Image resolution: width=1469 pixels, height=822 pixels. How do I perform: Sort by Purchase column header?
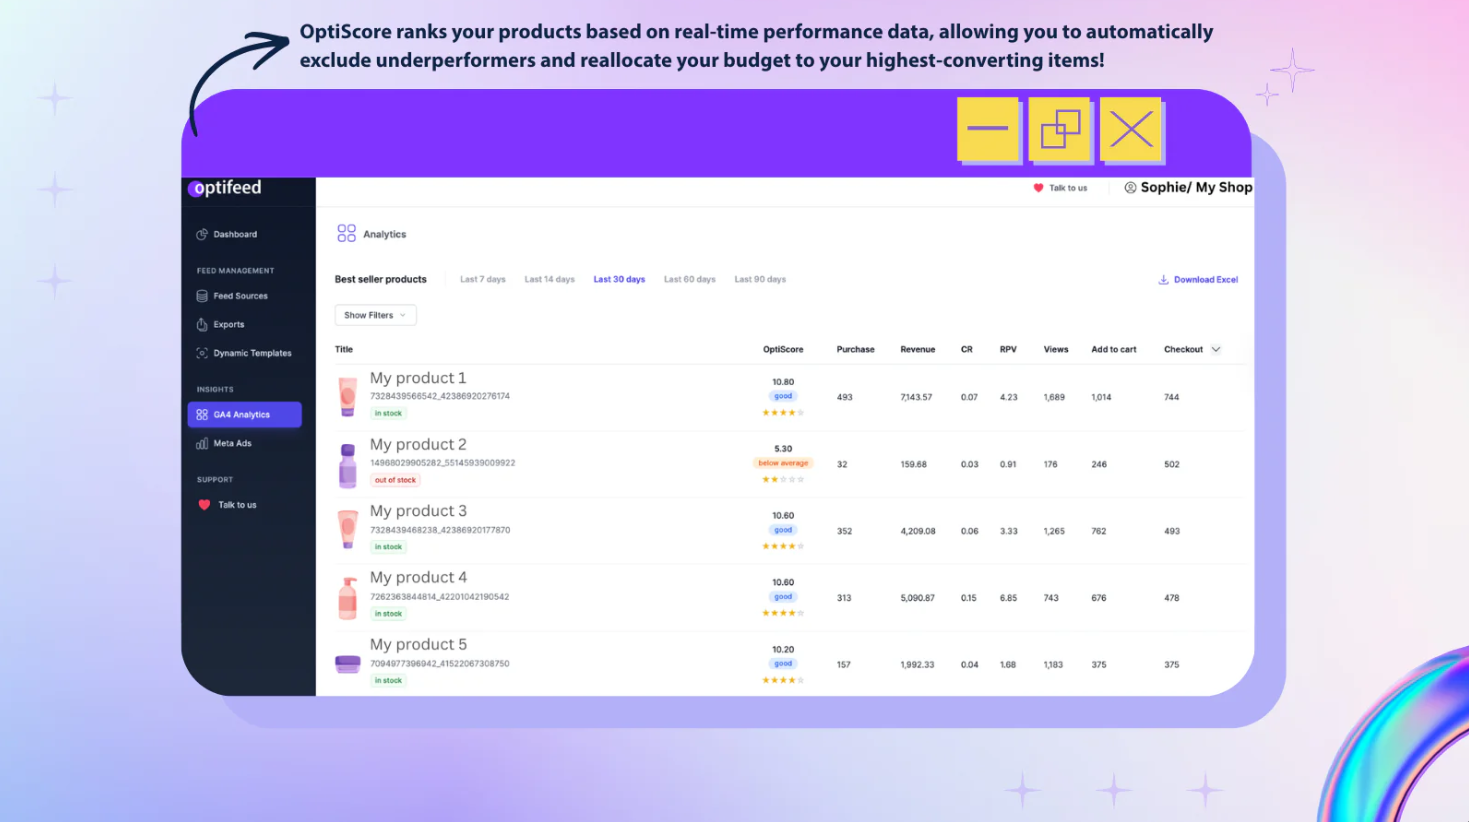pyautogui.click(x=855, y=350)
